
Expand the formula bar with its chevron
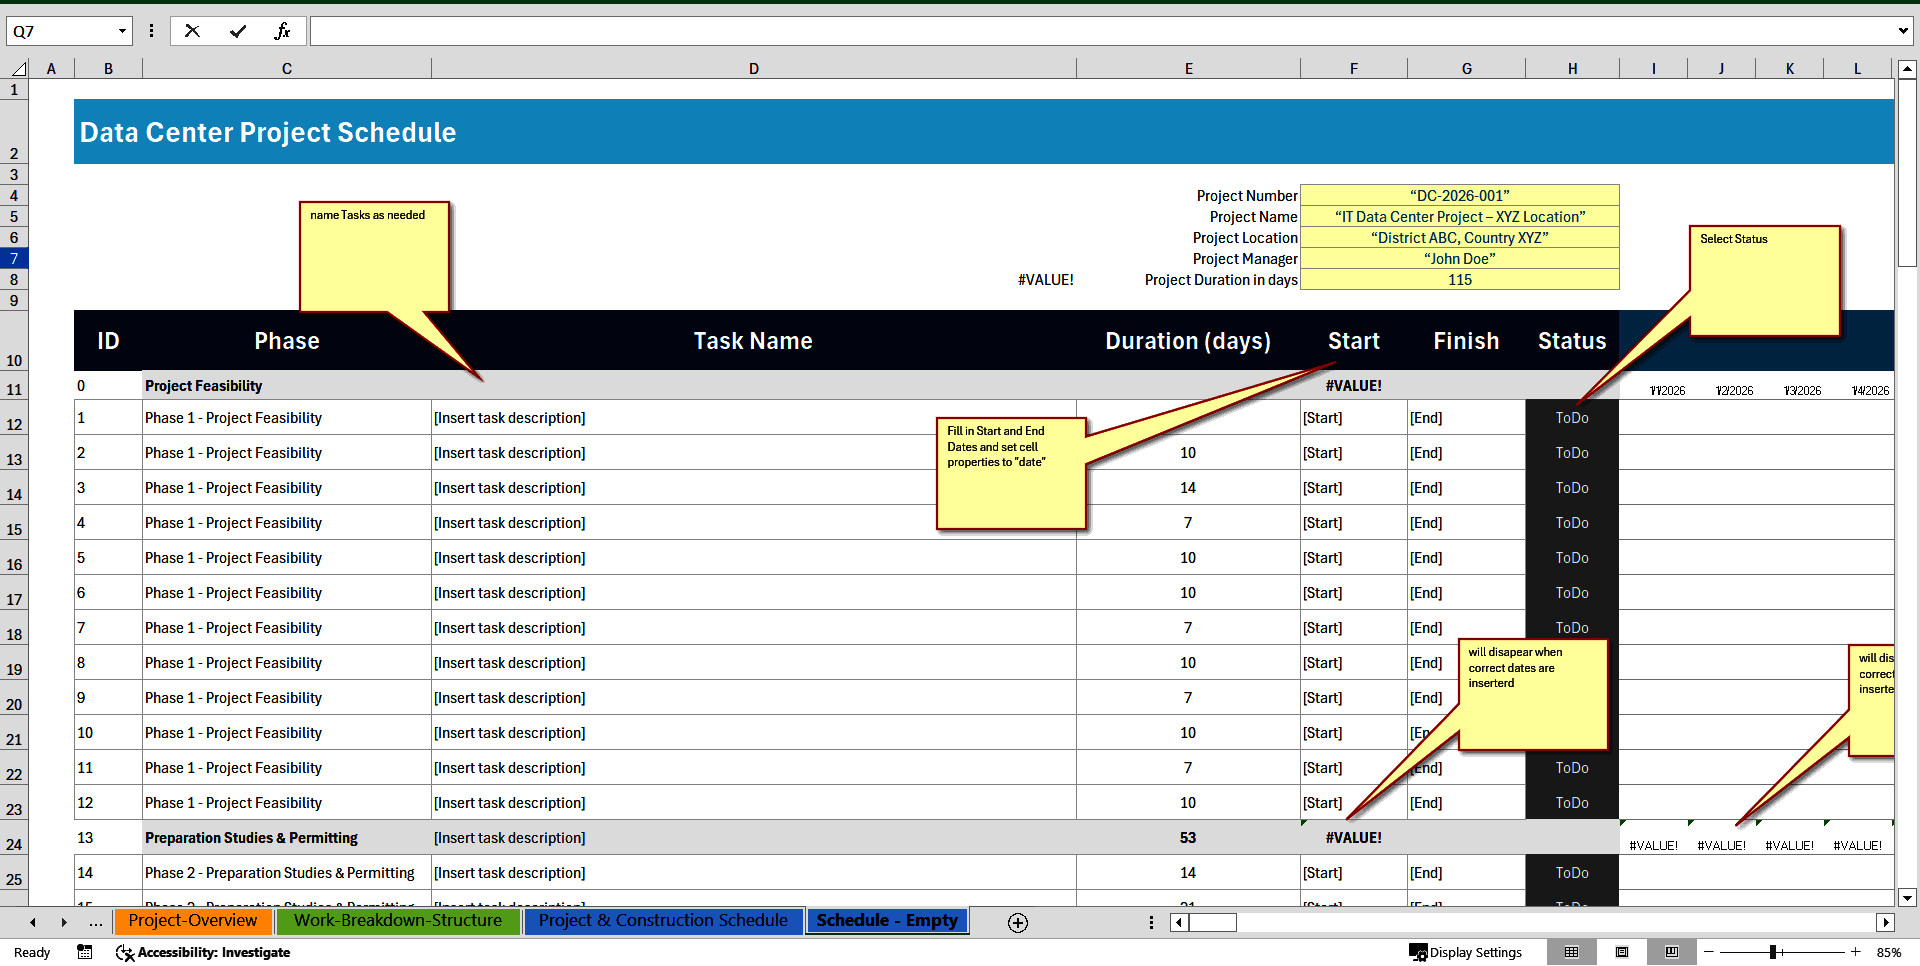[1903, 31]
